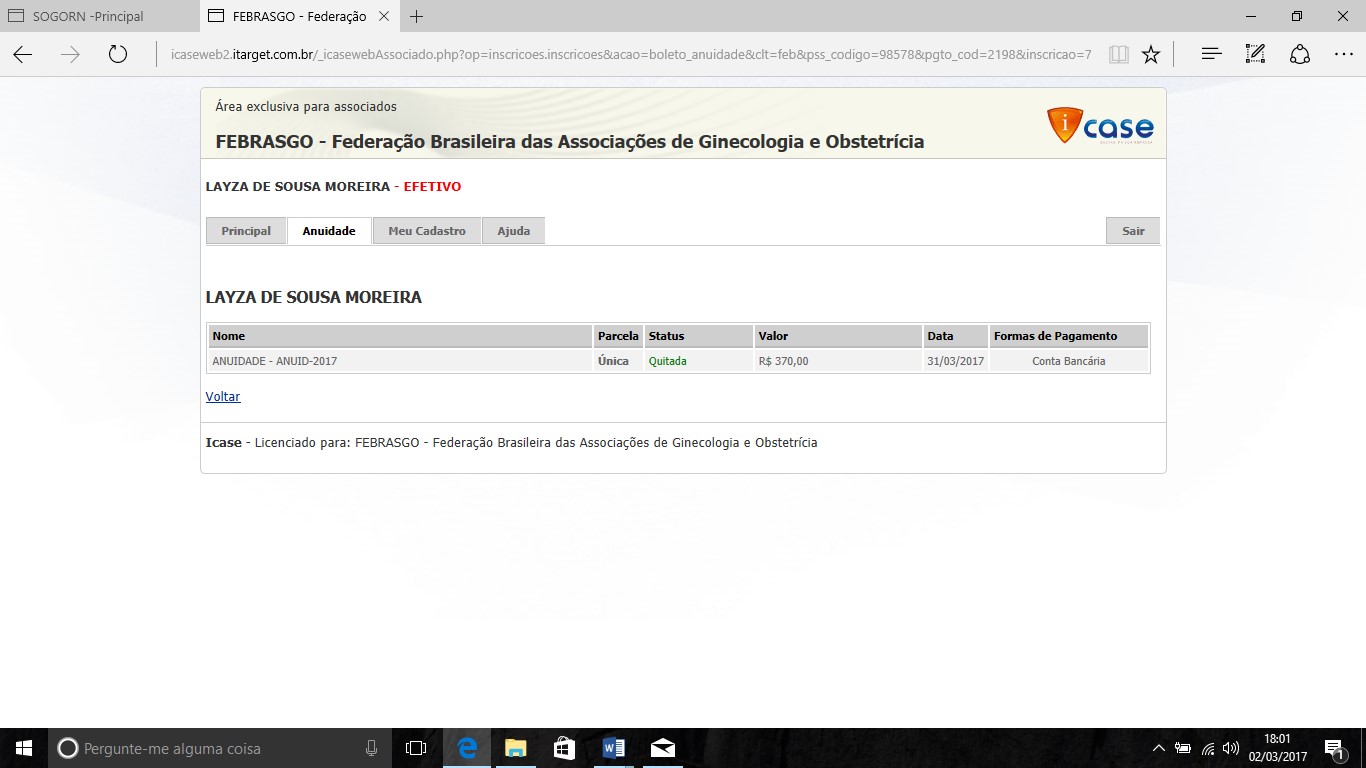Image resolution: width=1366 pixels, height=768 pixels.
Task: Click the Make a Web Note icon
Action: point(1256,55)
